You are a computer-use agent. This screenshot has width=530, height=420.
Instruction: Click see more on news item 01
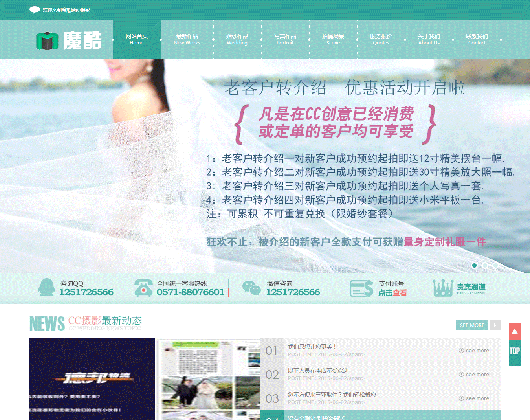tap(474, 350)
